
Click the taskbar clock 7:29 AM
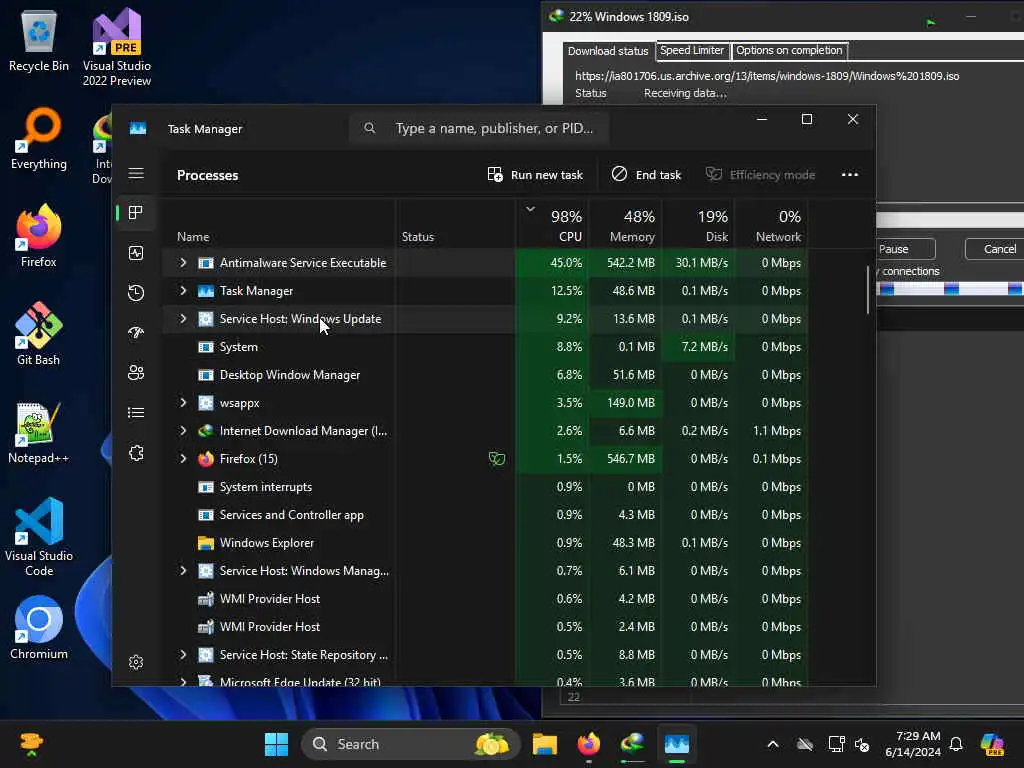click(912, 744)
